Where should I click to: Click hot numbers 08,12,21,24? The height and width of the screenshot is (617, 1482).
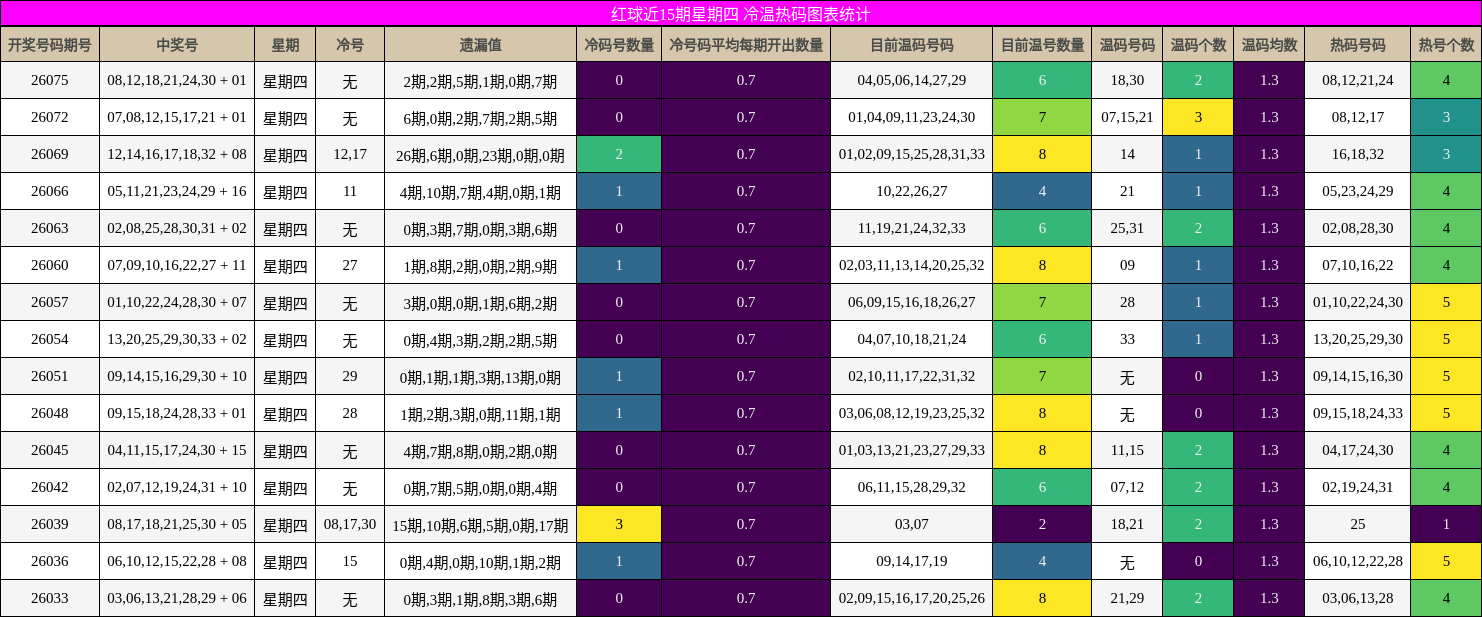pos(1358,80)
